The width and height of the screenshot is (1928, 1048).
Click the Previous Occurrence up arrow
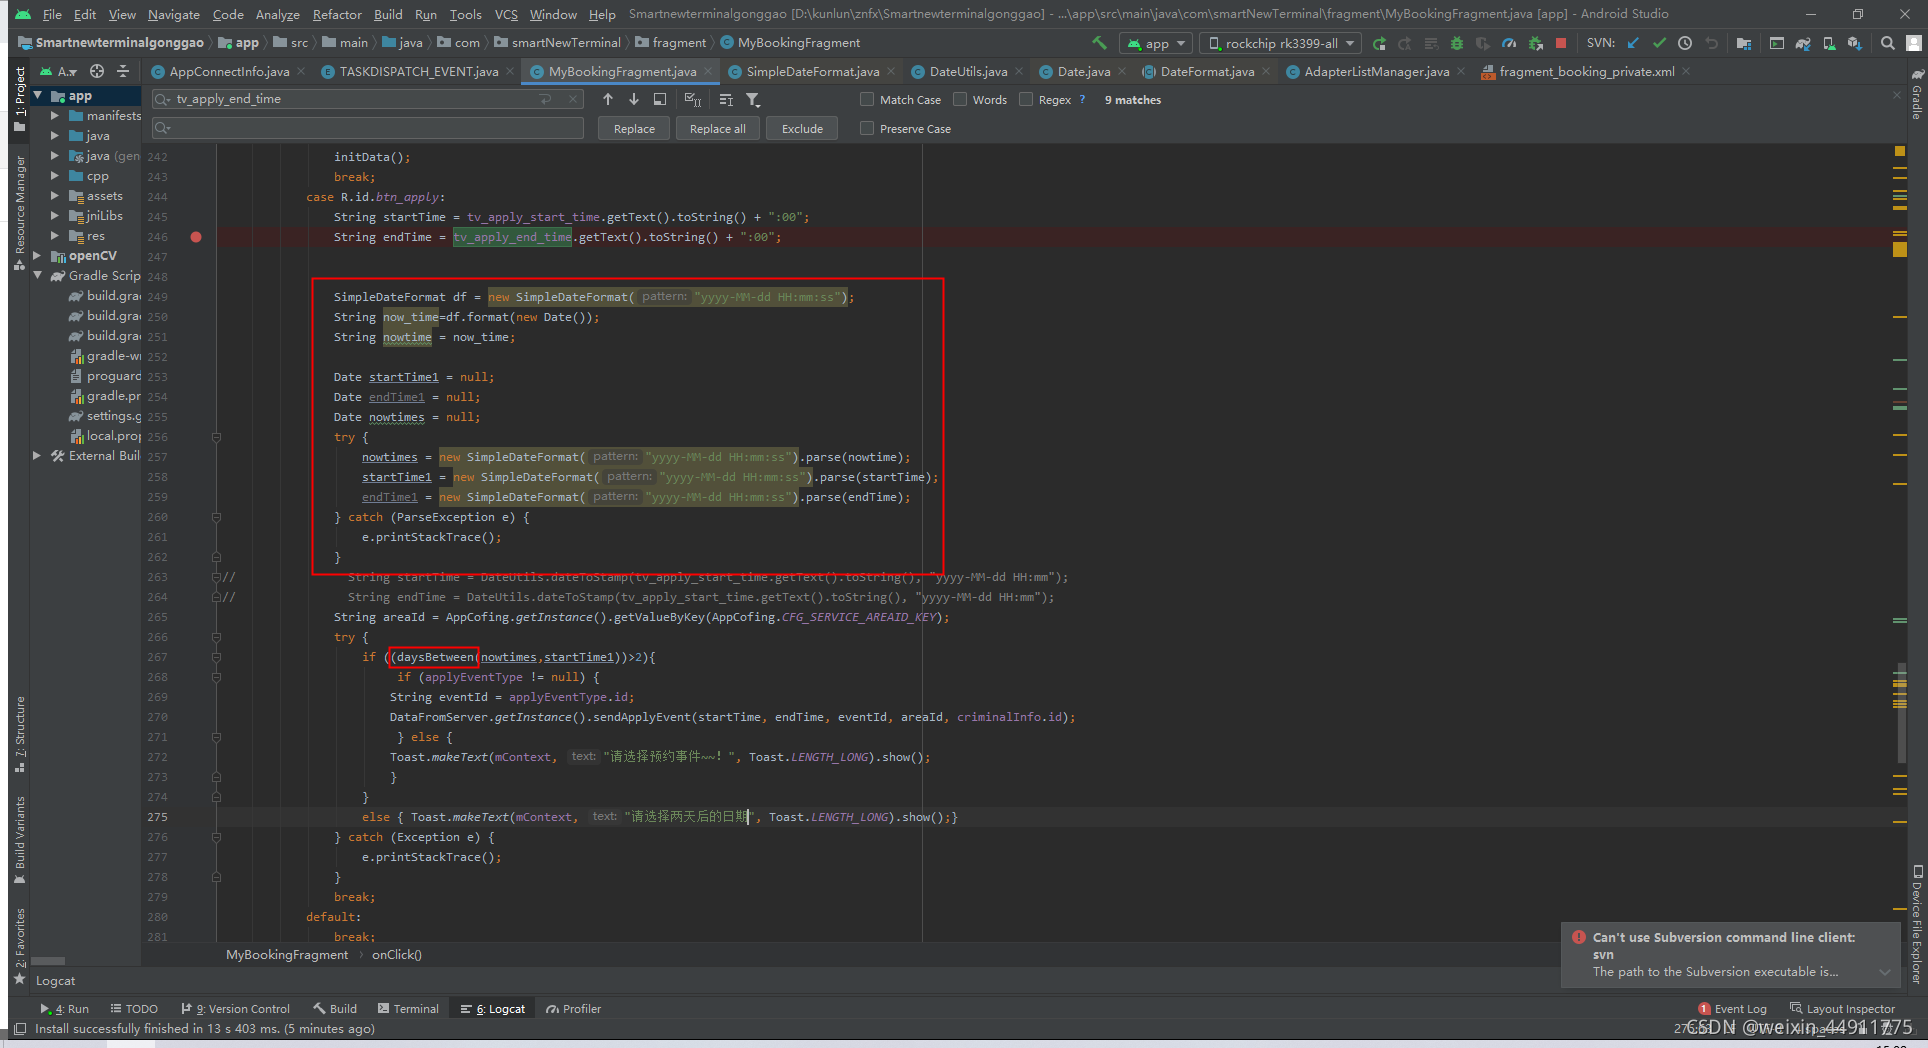coord(608,99)
